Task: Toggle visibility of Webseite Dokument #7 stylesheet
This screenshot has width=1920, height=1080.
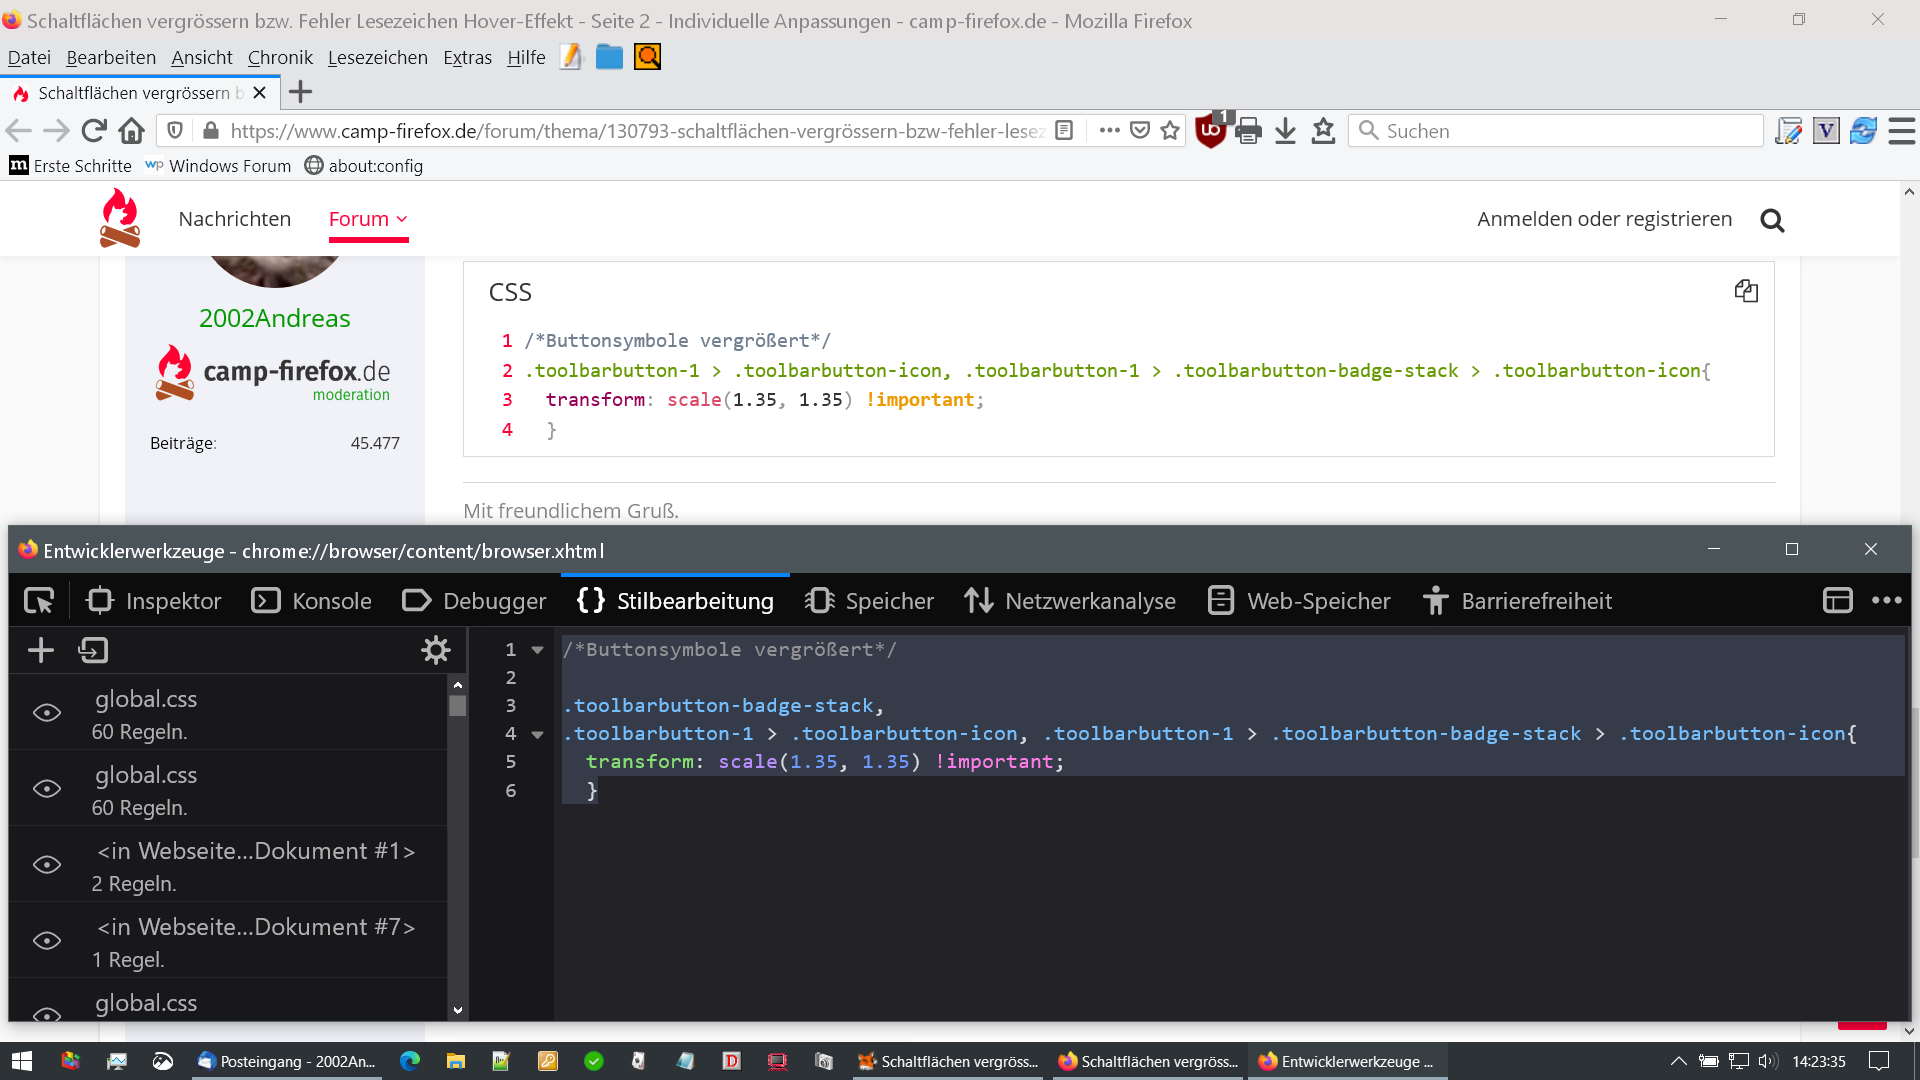Action: point(47,941)
